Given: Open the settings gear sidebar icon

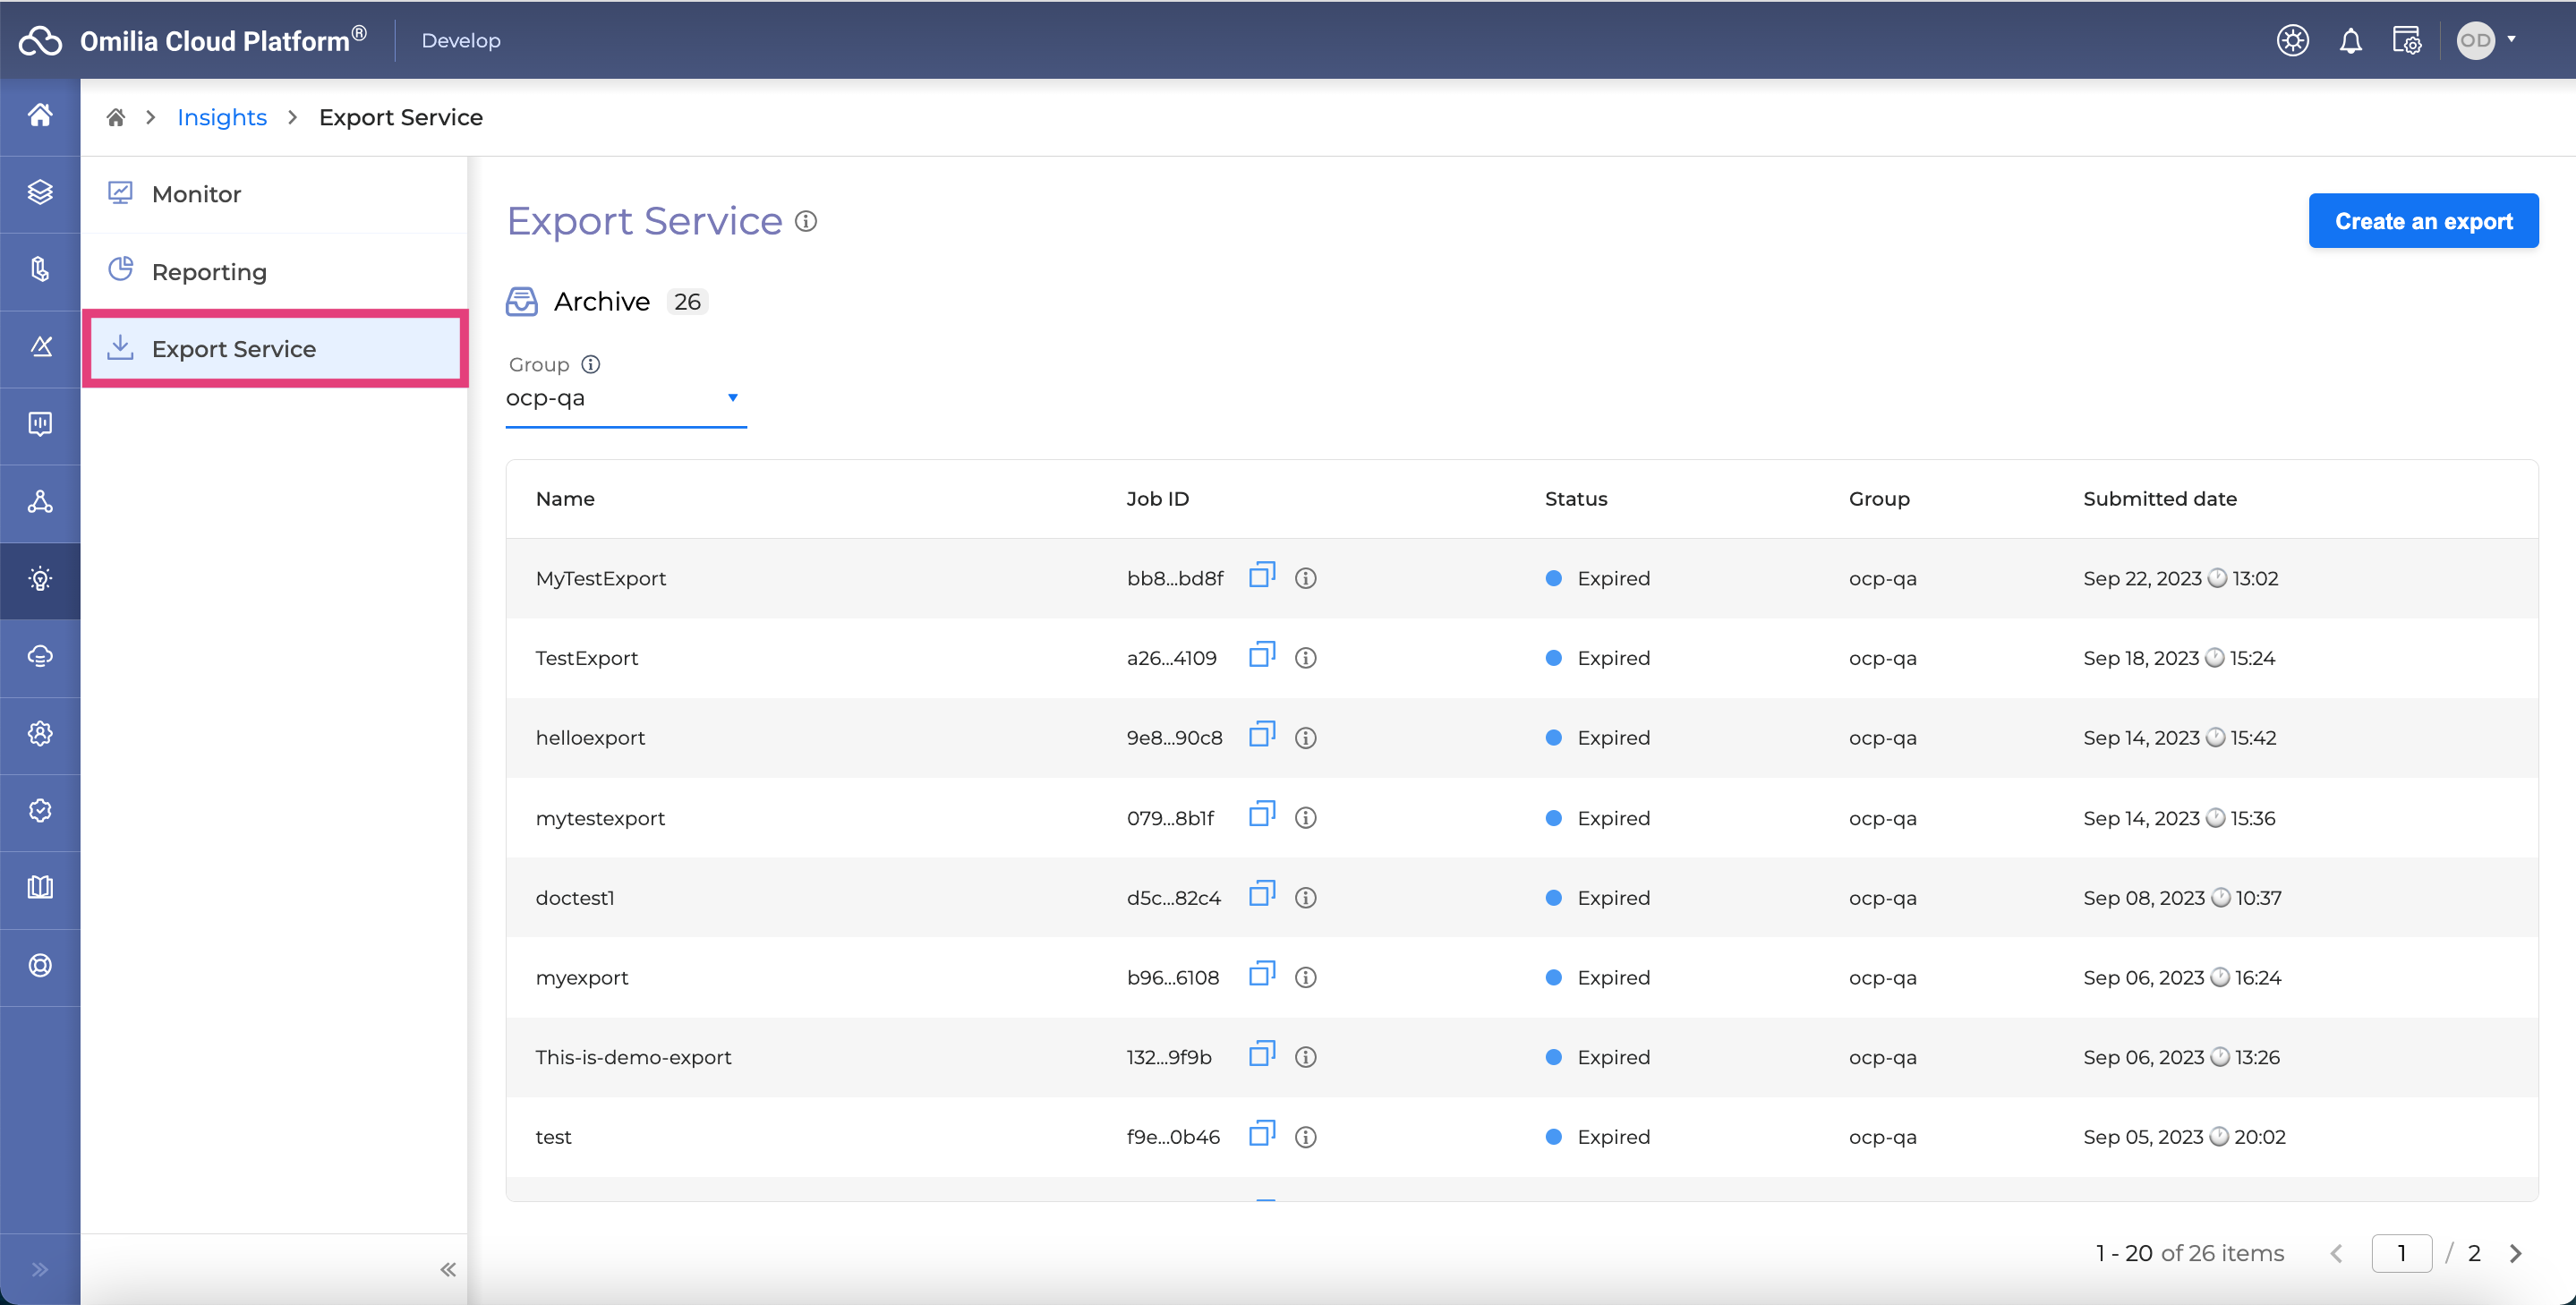Looking at the screenshot, I should pyautogui.click(x=40, y=733).
